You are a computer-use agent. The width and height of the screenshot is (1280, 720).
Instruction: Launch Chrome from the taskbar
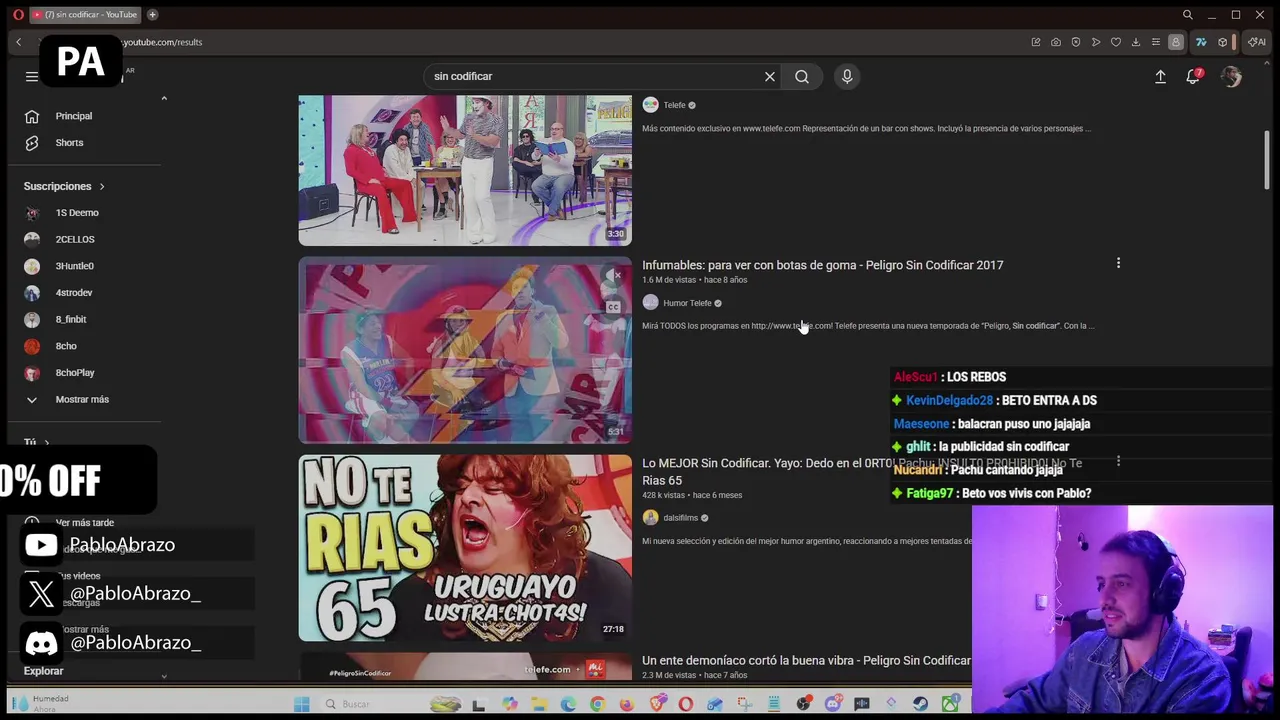[x=597, y=704]
